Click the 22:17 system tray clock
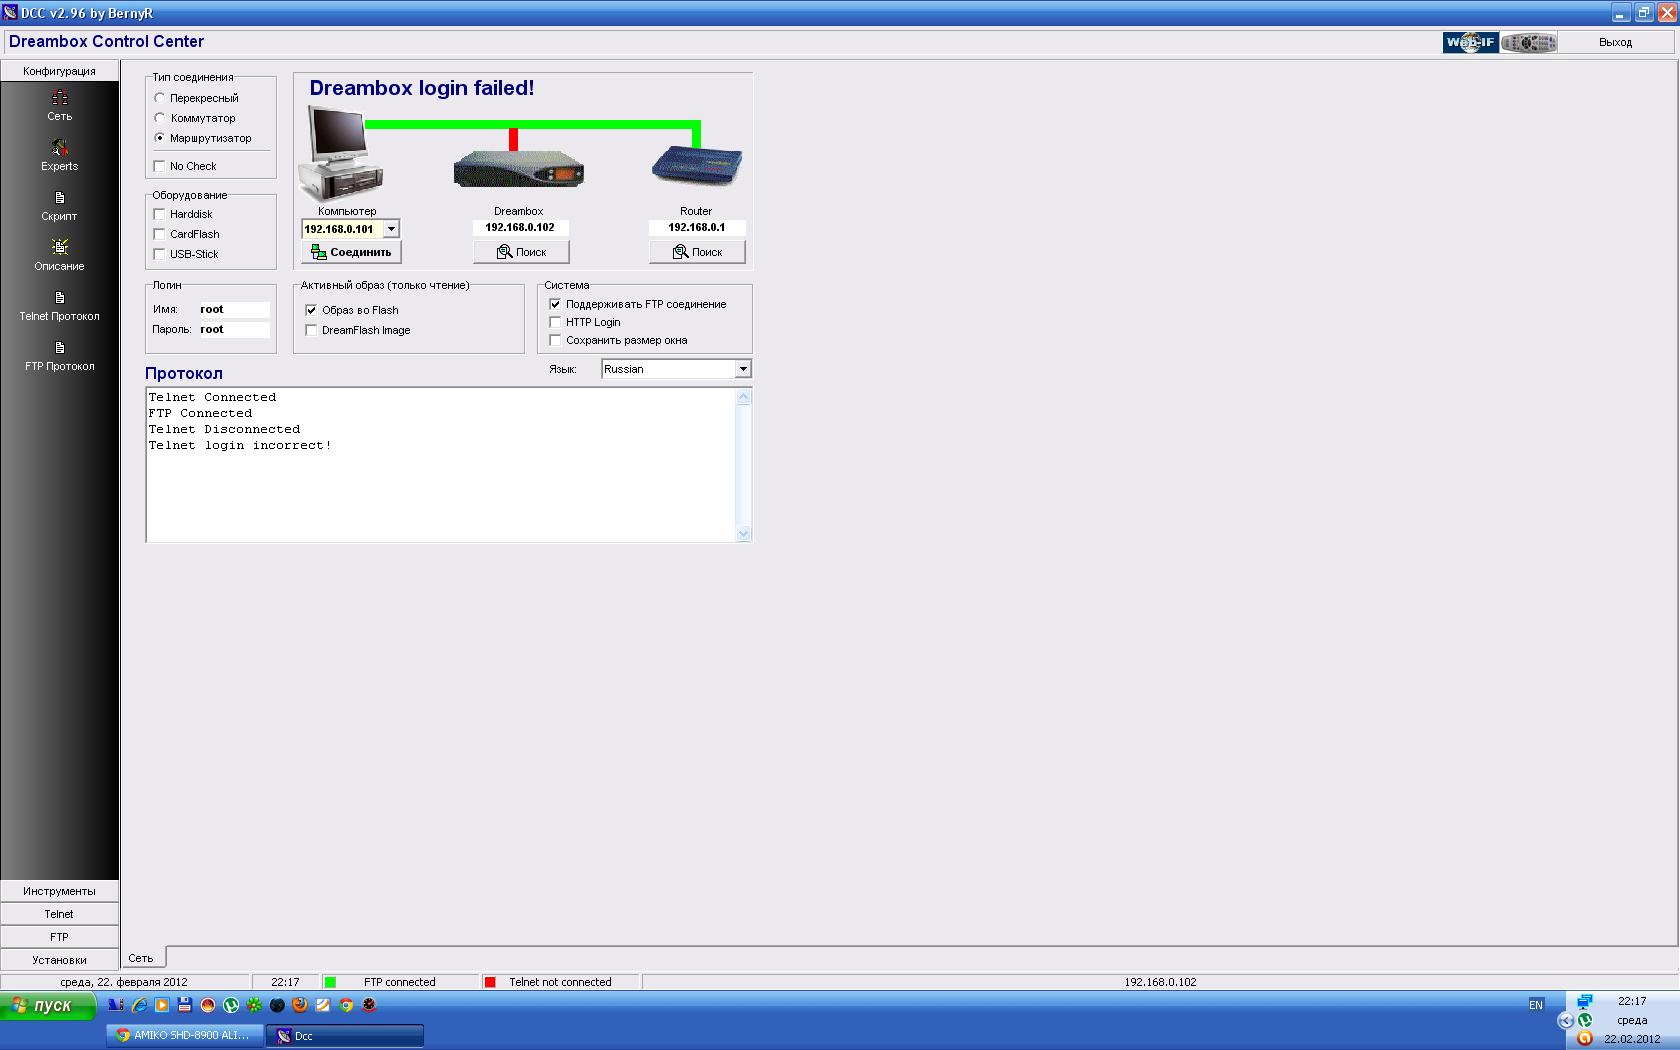The height and width of the screenshot is (1050, 1680). (x=1632, y=1001)
